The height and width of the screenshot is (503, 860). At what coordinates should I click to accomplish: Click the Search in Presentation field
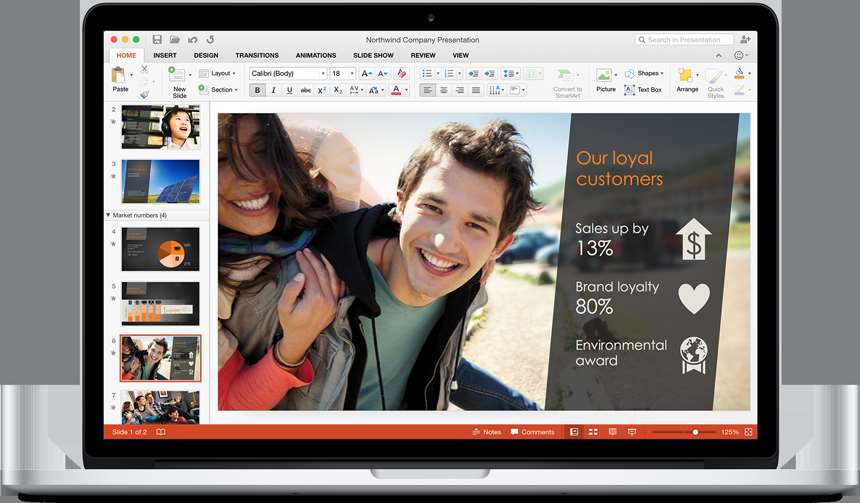coord(683,39)
